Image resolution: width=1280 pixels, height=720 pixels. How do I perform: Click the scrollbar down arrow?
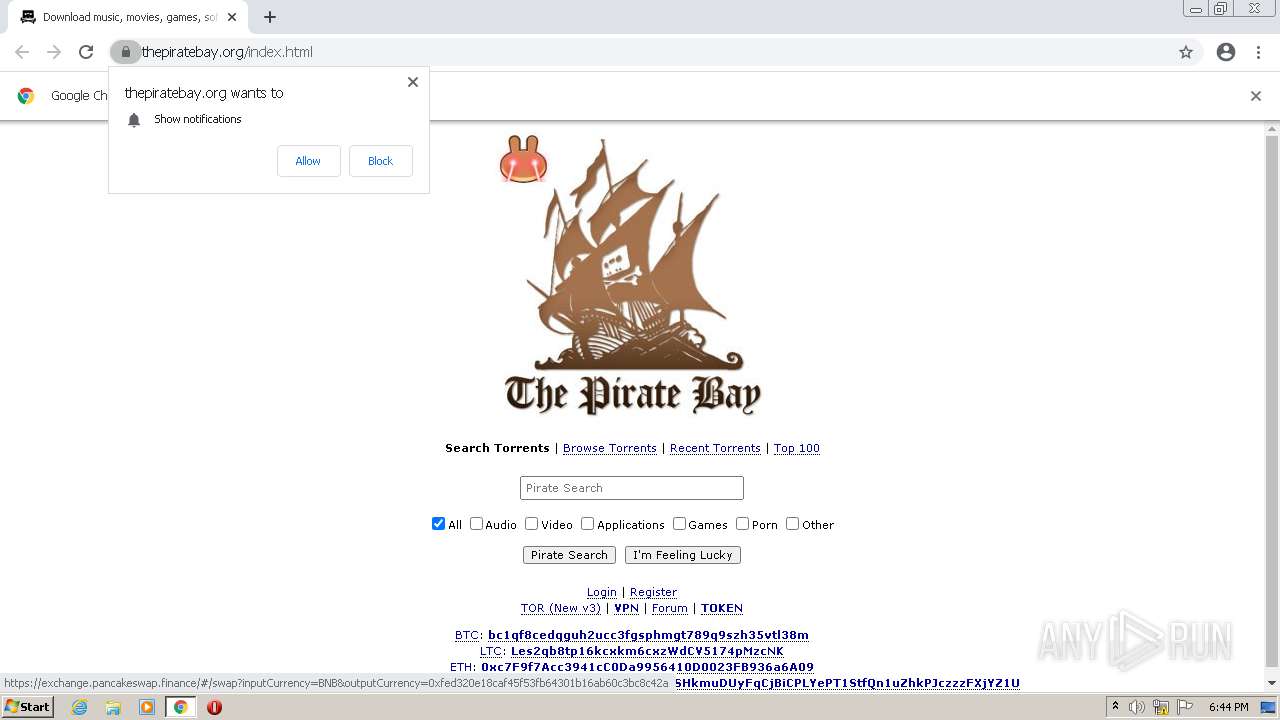(x=1272, y=683)
